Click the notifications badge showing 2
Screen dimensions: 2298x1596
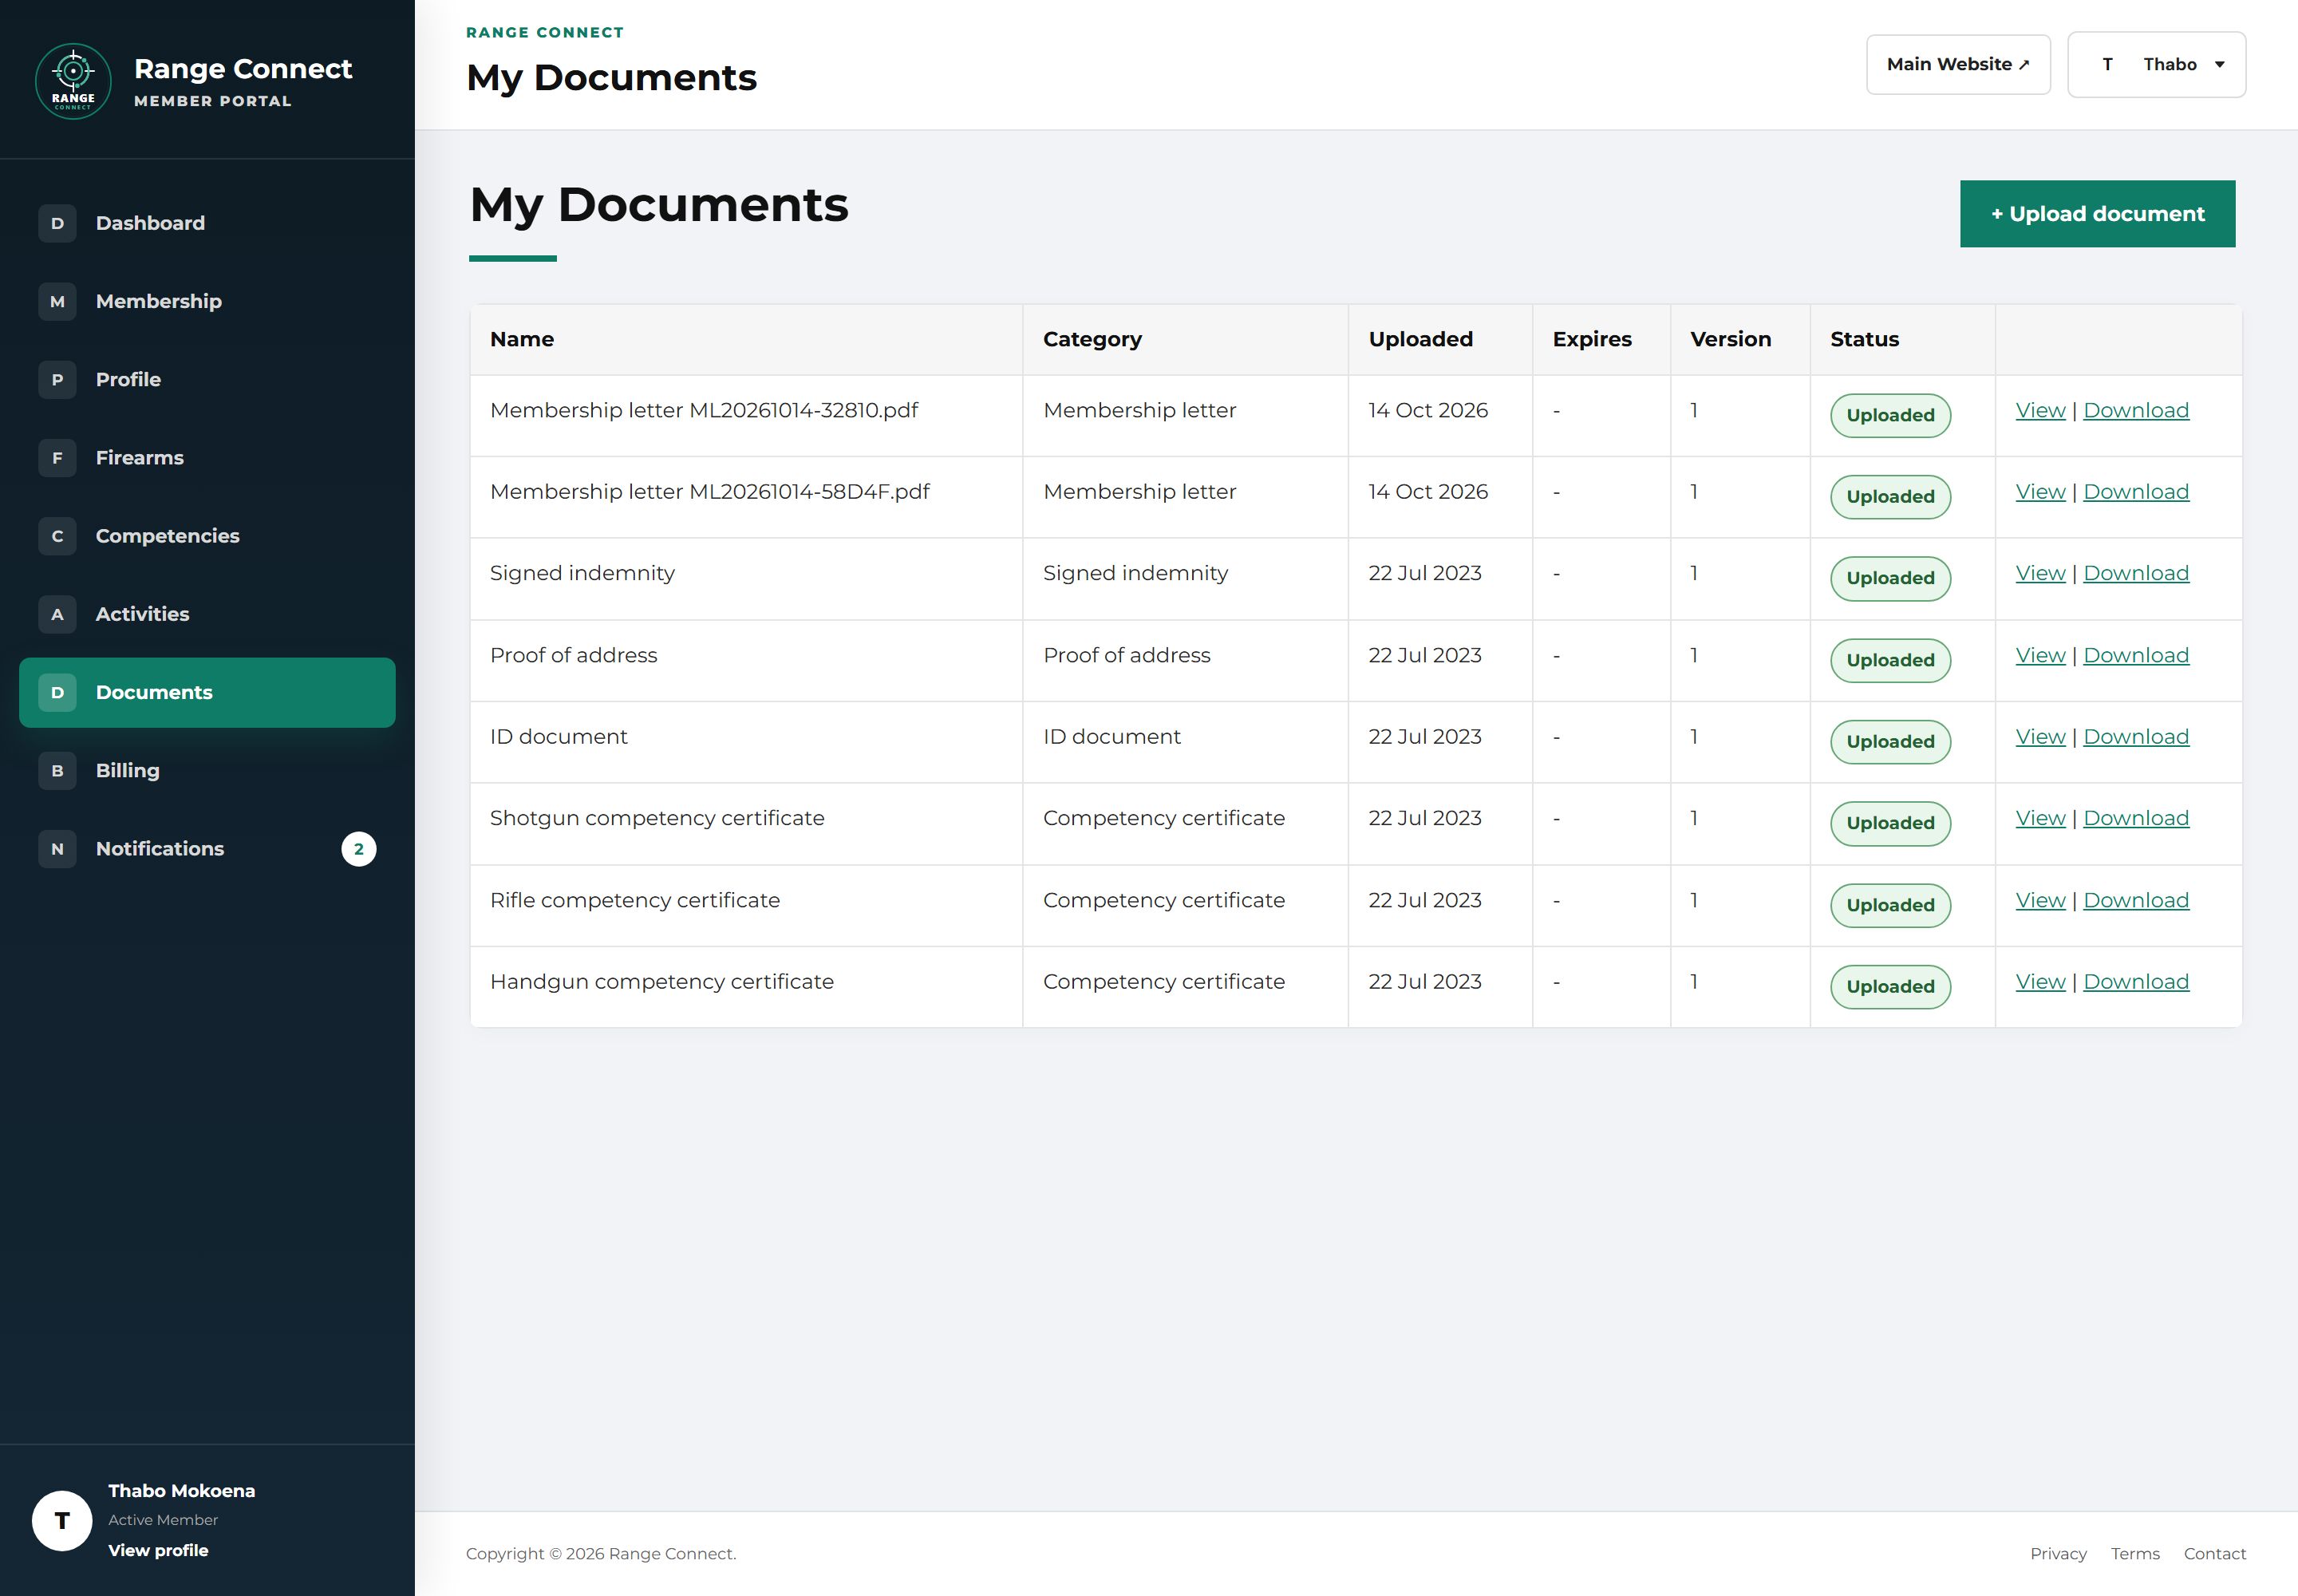pyautogui.click(x=359, y=849)
